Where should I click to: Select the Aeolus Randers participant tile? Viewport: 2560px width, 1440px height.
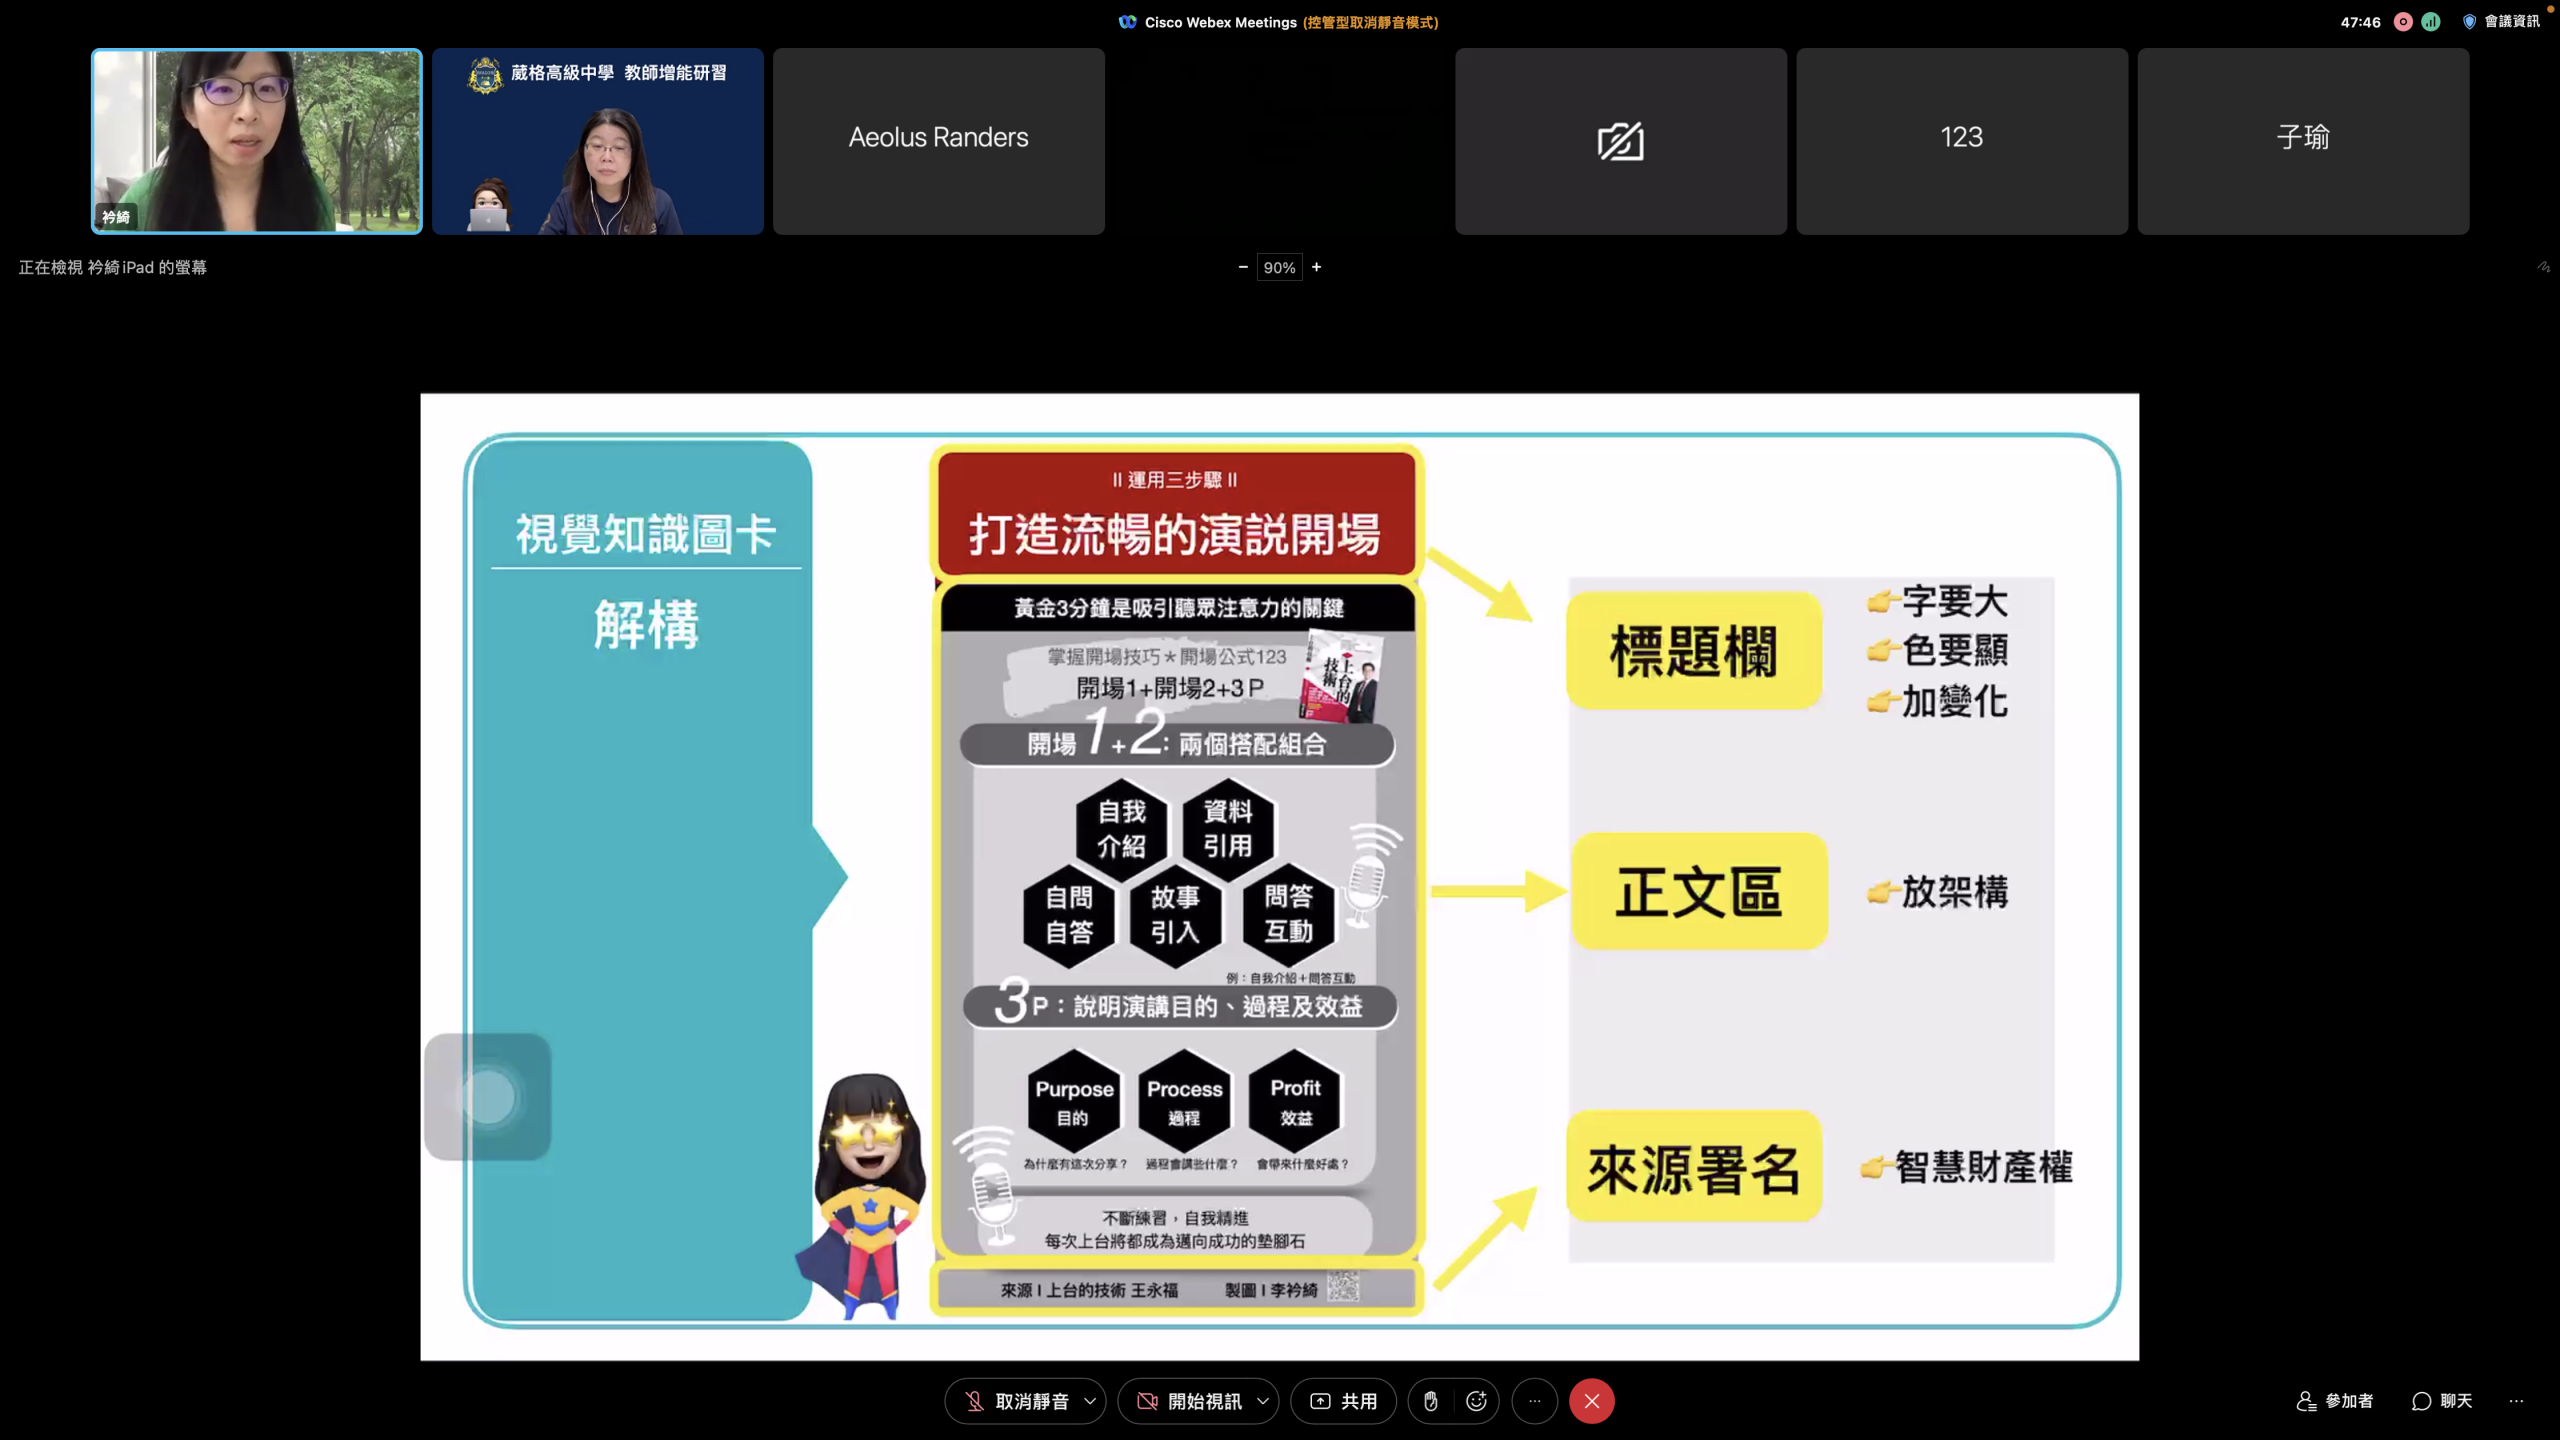pos(938,141)
